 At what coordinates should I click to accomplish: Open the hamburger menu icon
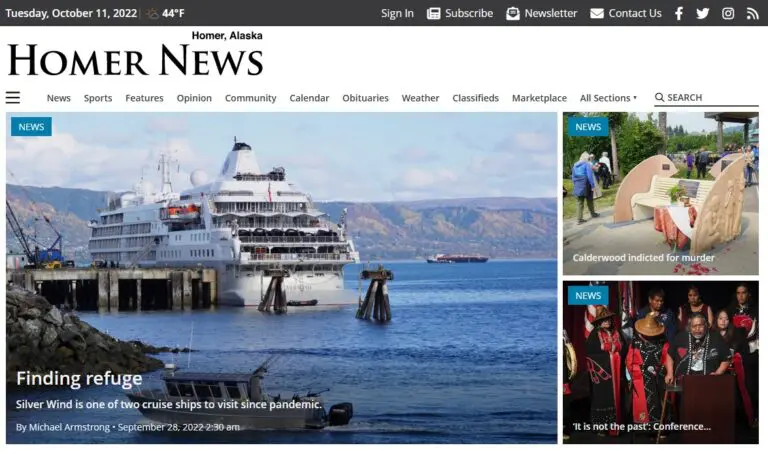(x=13, y=97)
